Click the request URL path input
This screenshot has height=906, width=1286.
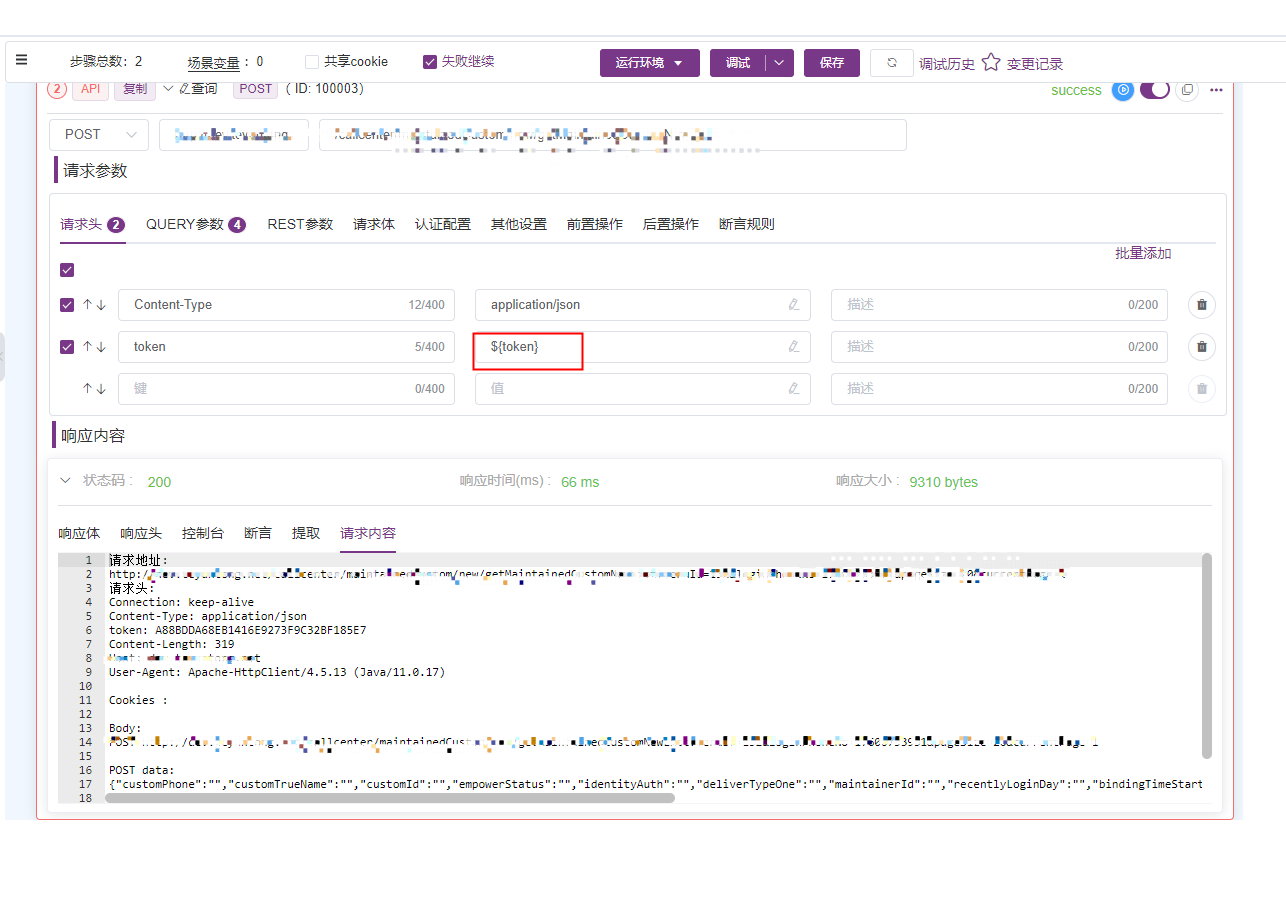click(x=613, y=135)
